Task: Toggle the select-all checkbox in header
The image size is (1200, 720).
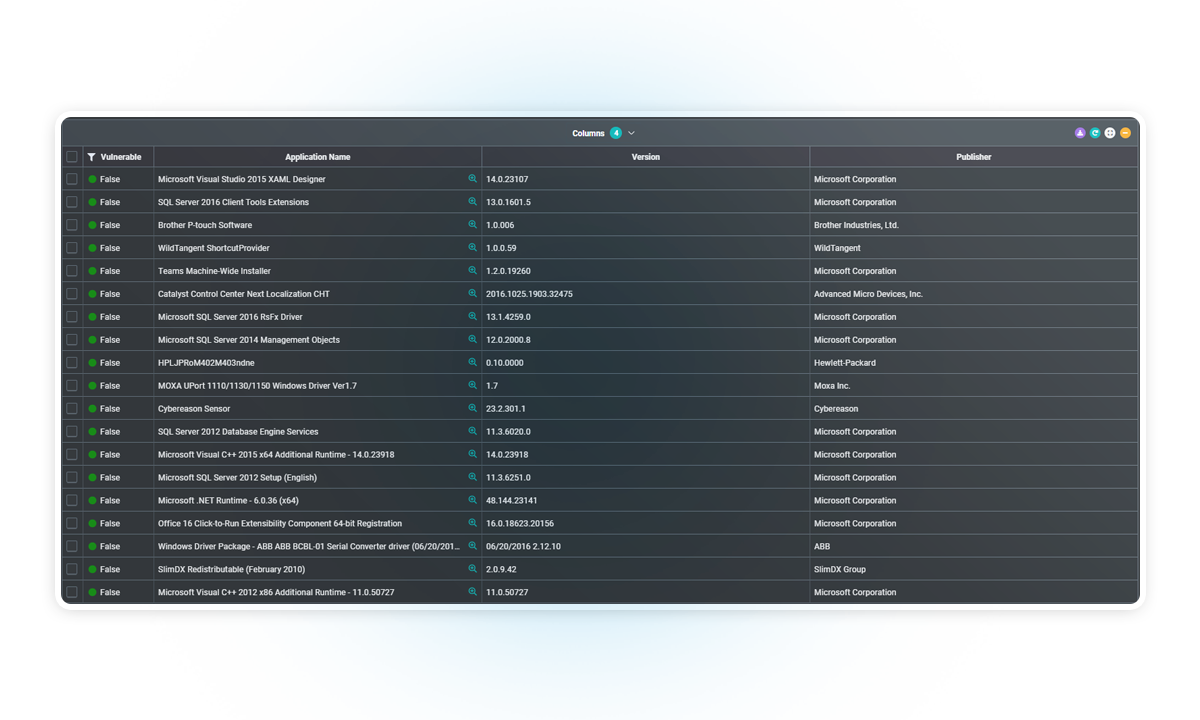Action: tap(72, 157)
